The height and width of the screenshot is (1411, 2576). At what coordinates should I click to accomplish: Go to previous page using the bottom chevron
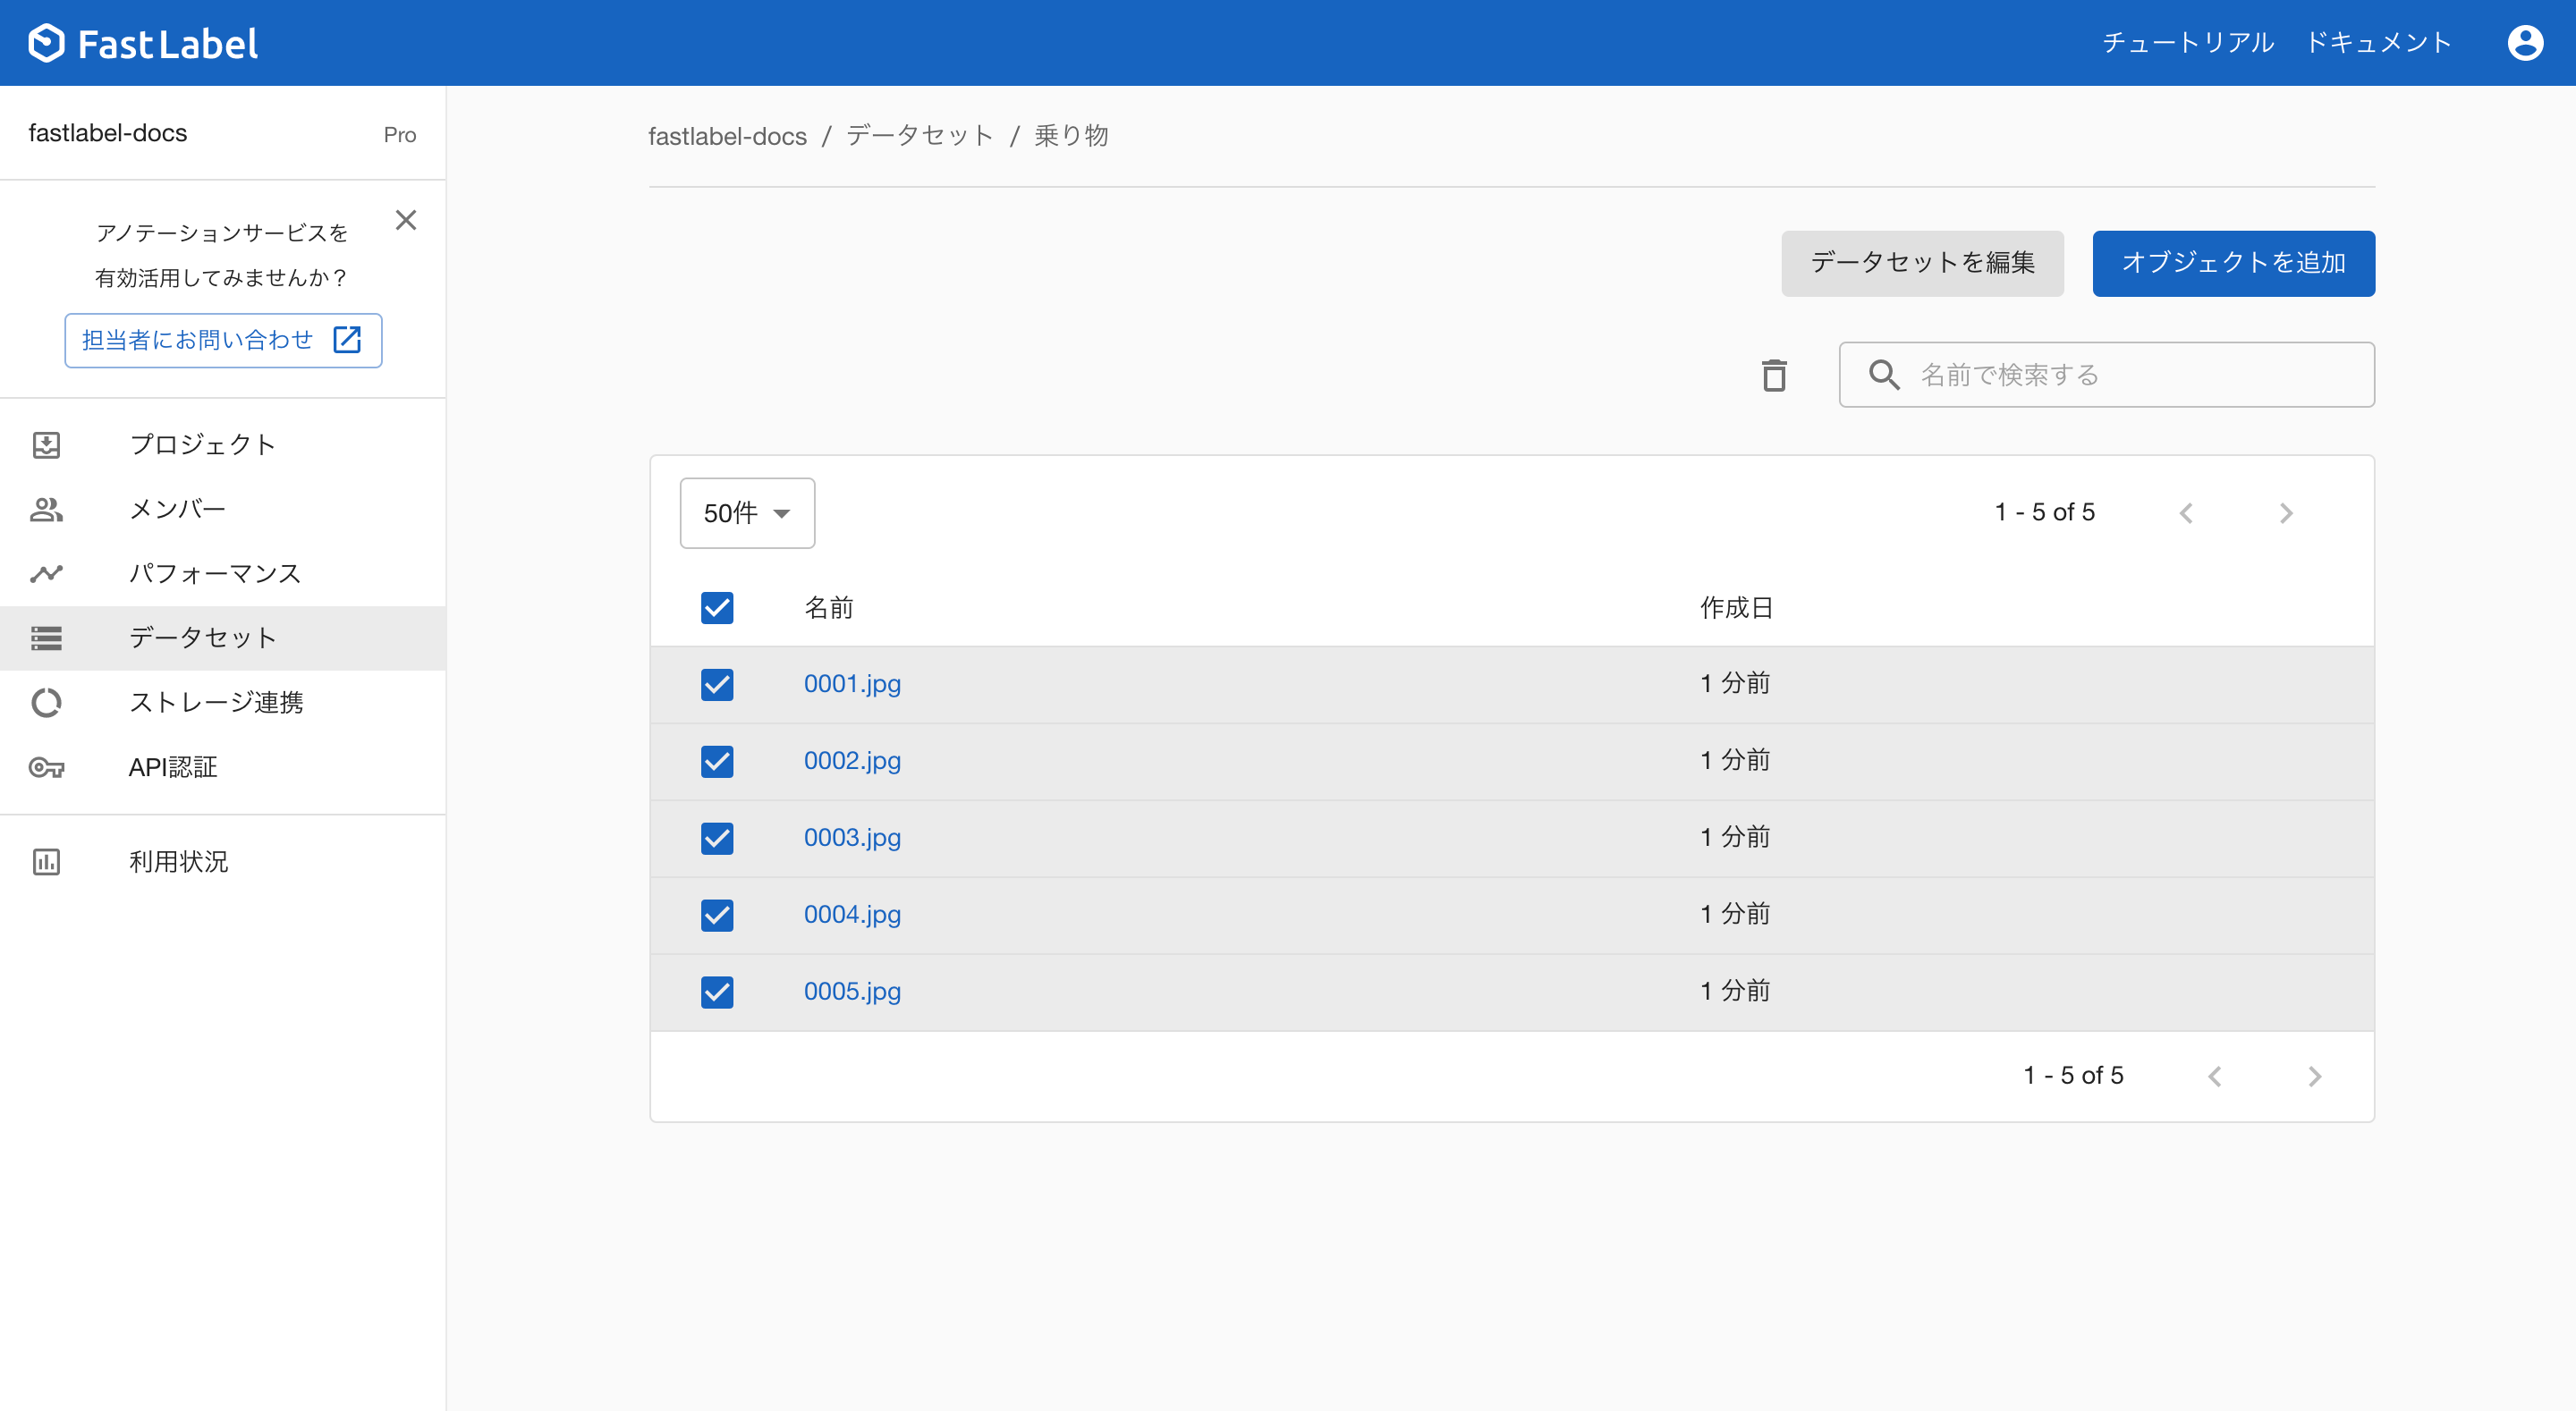pos(2214,1076)
